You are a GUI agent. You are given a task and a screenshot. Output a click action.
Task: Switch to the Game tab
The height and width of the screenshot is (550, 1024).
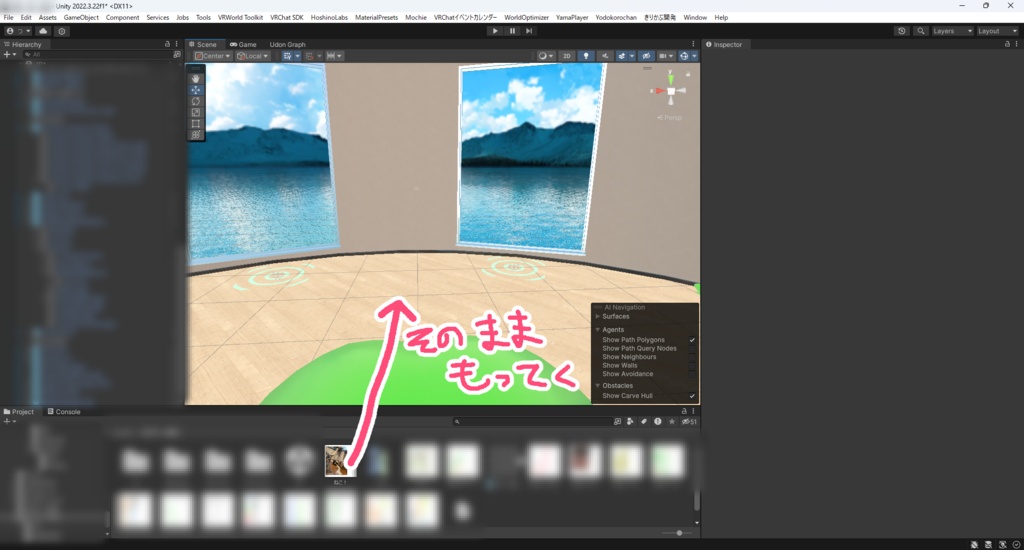[x=243, y=44]
